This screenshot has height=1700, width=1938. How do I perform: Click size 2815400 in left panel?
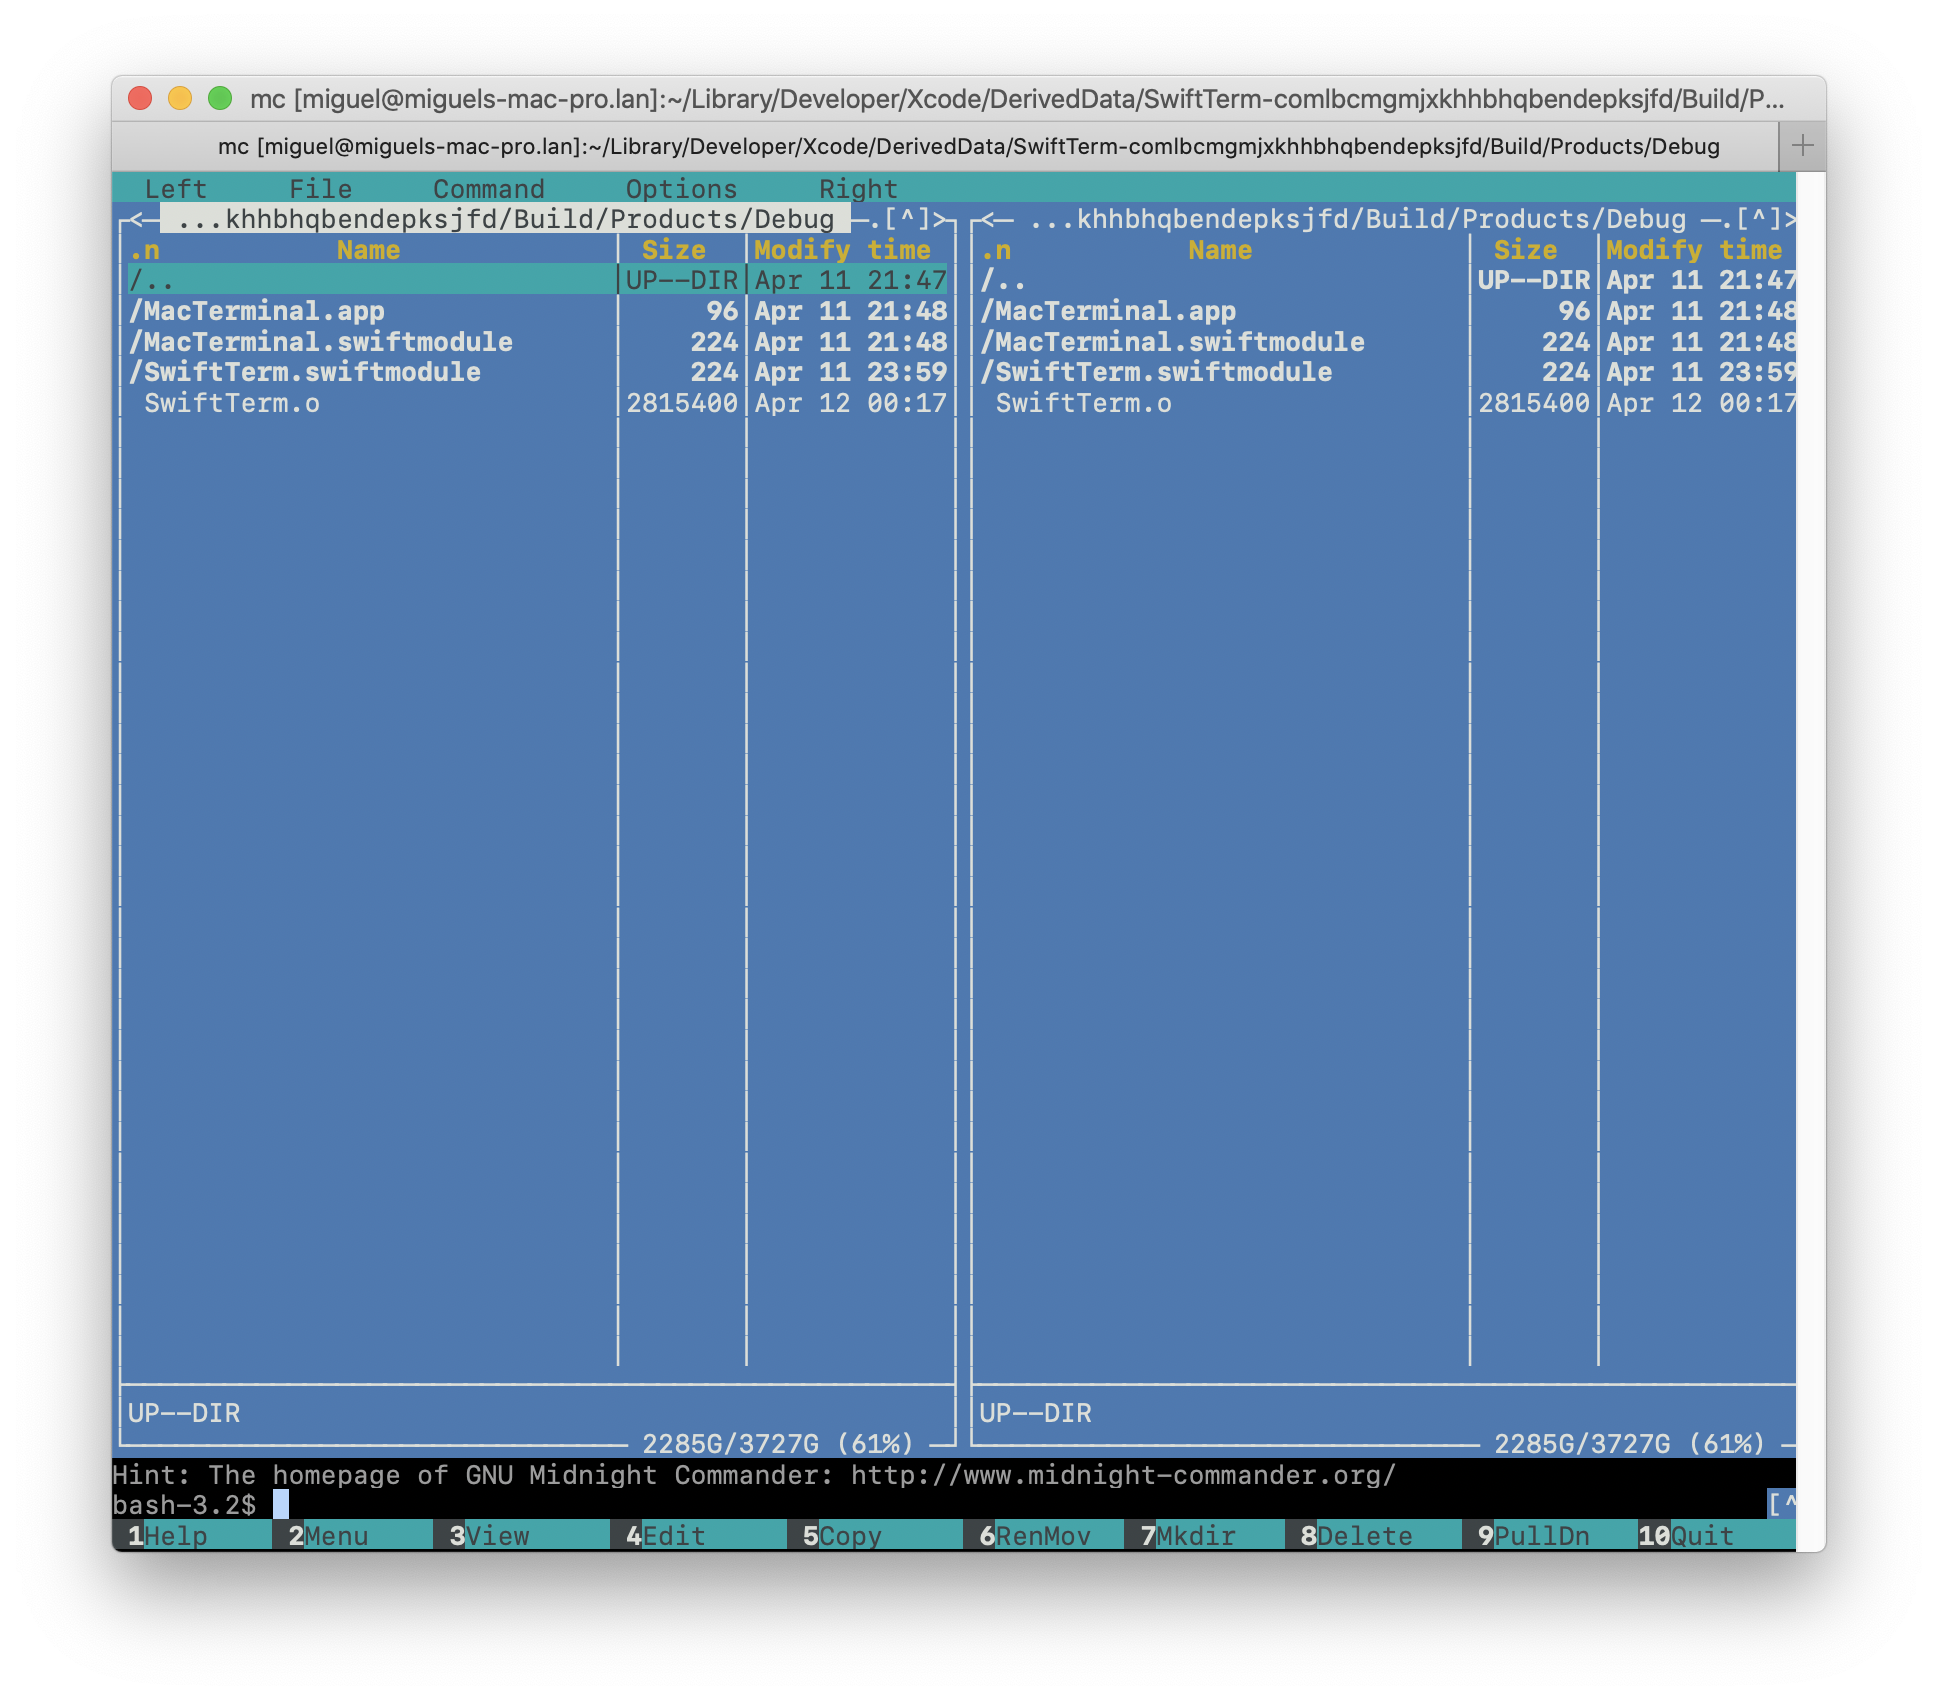point(682,403)
